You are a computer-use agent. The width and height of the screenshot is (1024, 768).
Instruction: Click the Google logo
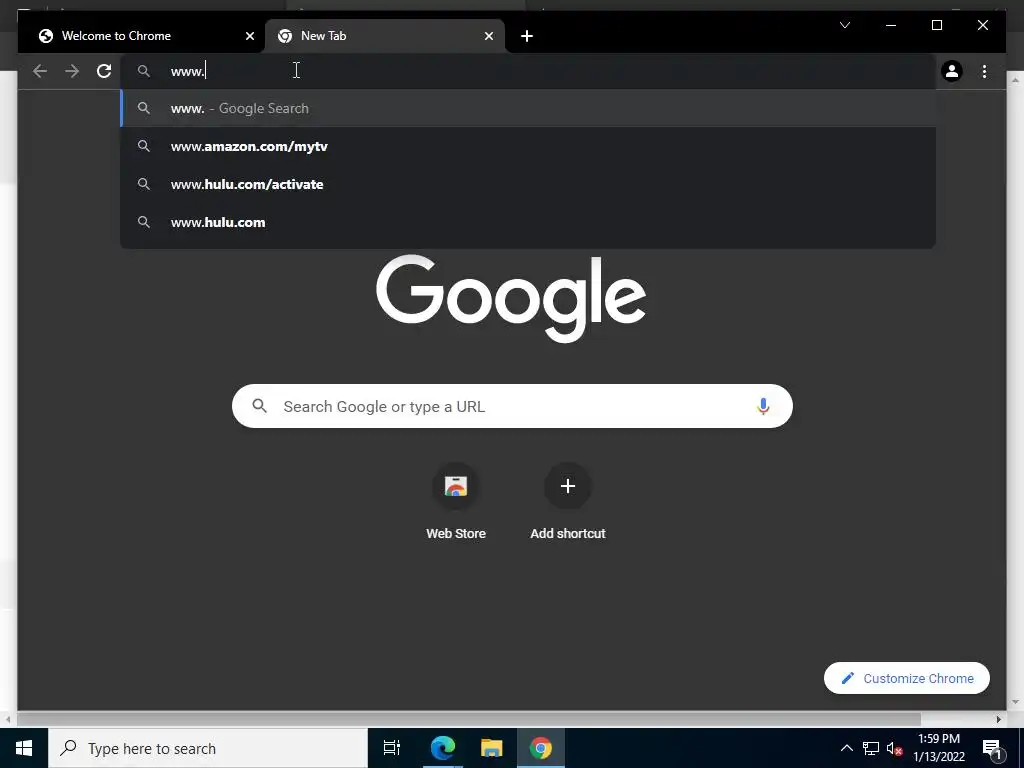[511, 298]
